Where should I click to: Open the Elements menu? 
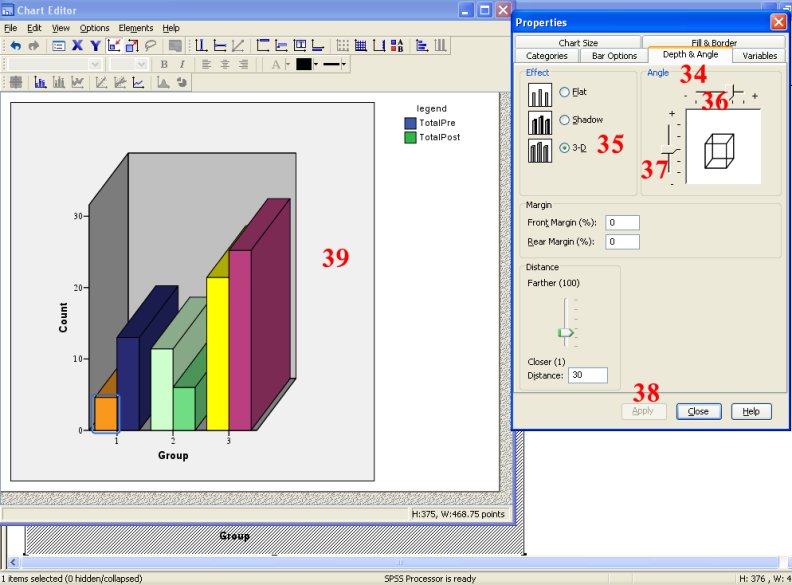(x=136, y=28)
